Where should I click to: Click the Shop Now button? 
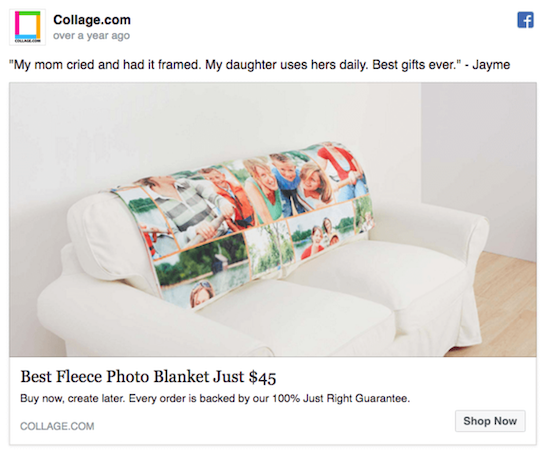(490, 421)
